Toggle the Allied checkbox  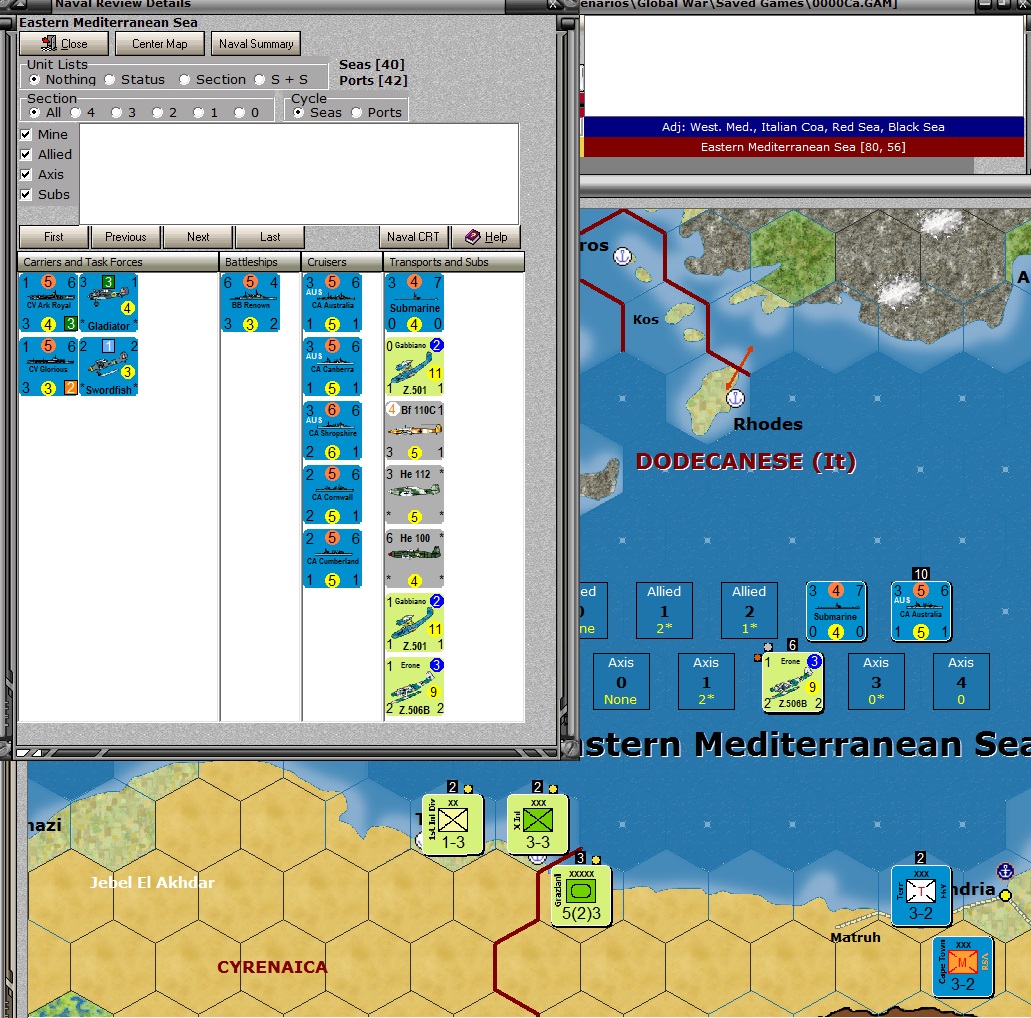point(46,155)
